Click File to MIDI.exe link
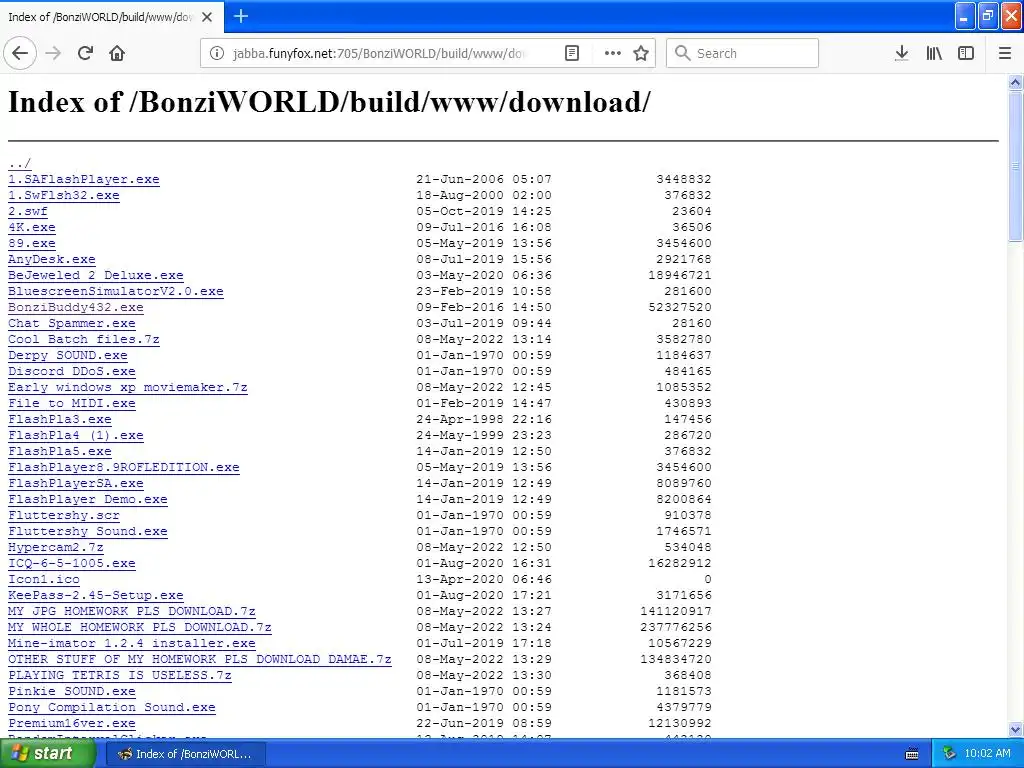The height and width of the screenshot is (768, 1024). (72, 403)
